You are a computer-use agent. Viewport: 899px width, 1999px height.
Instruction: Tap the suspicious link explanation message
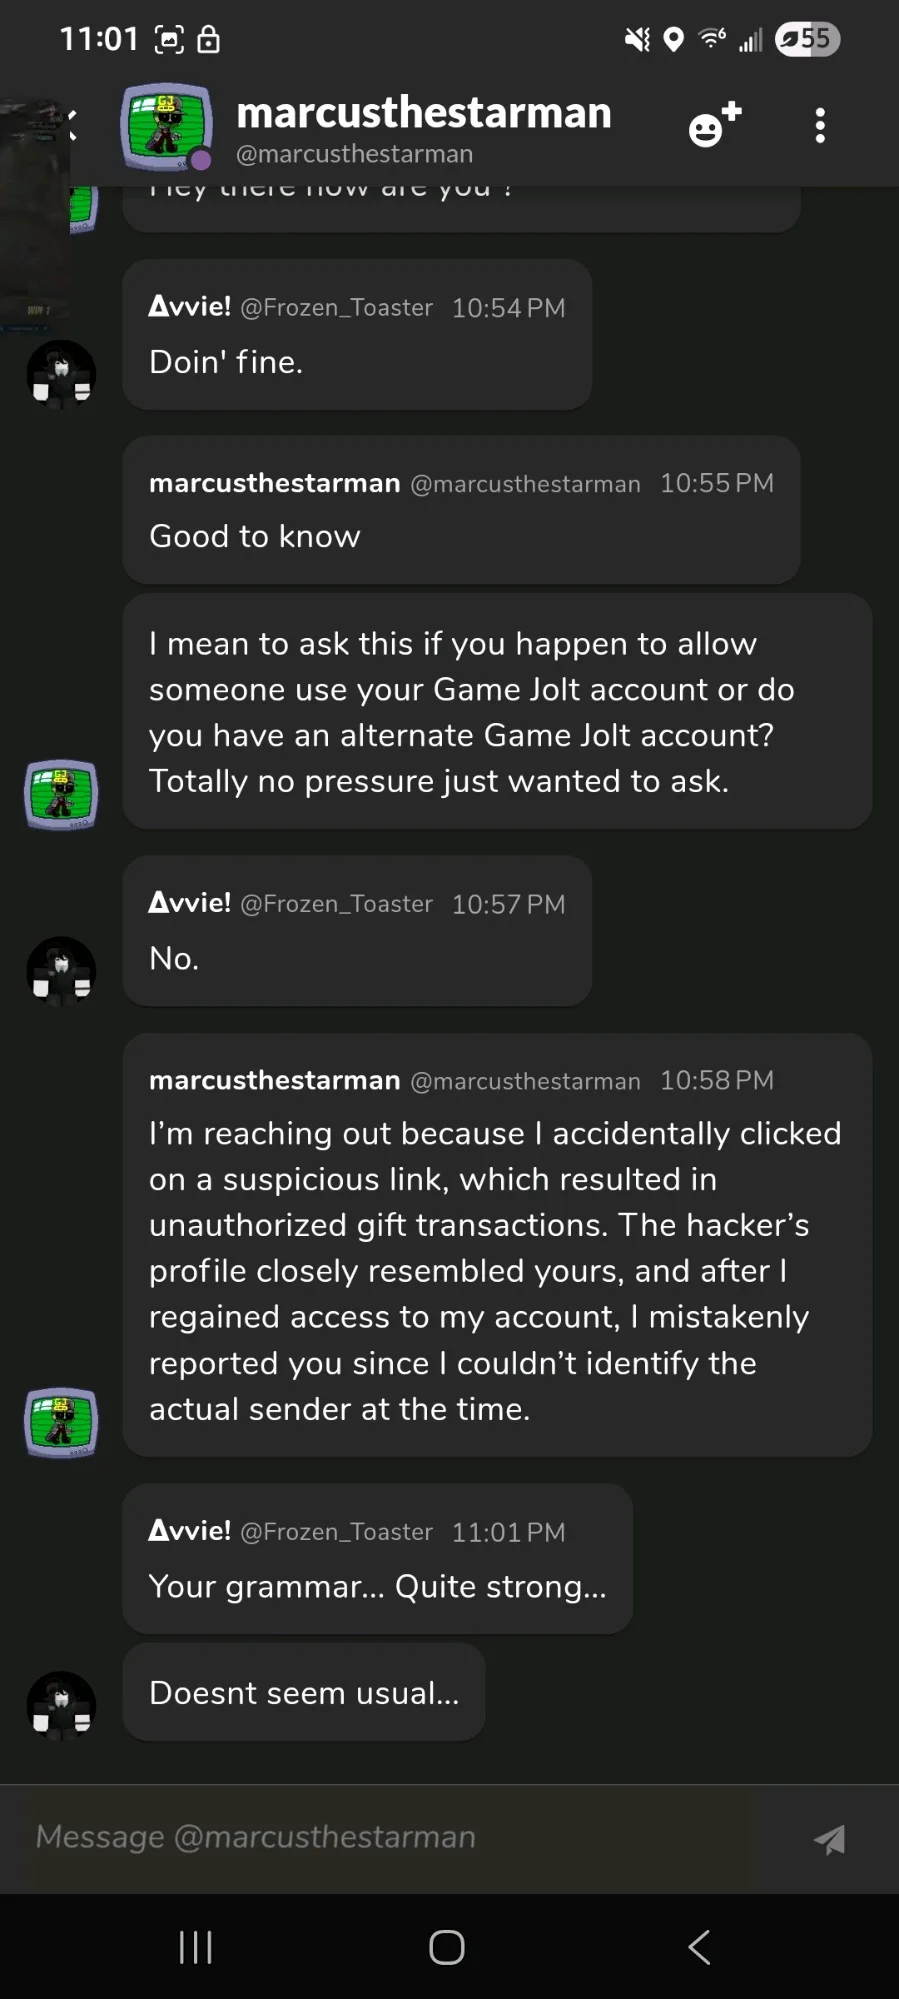point(497,1270)
